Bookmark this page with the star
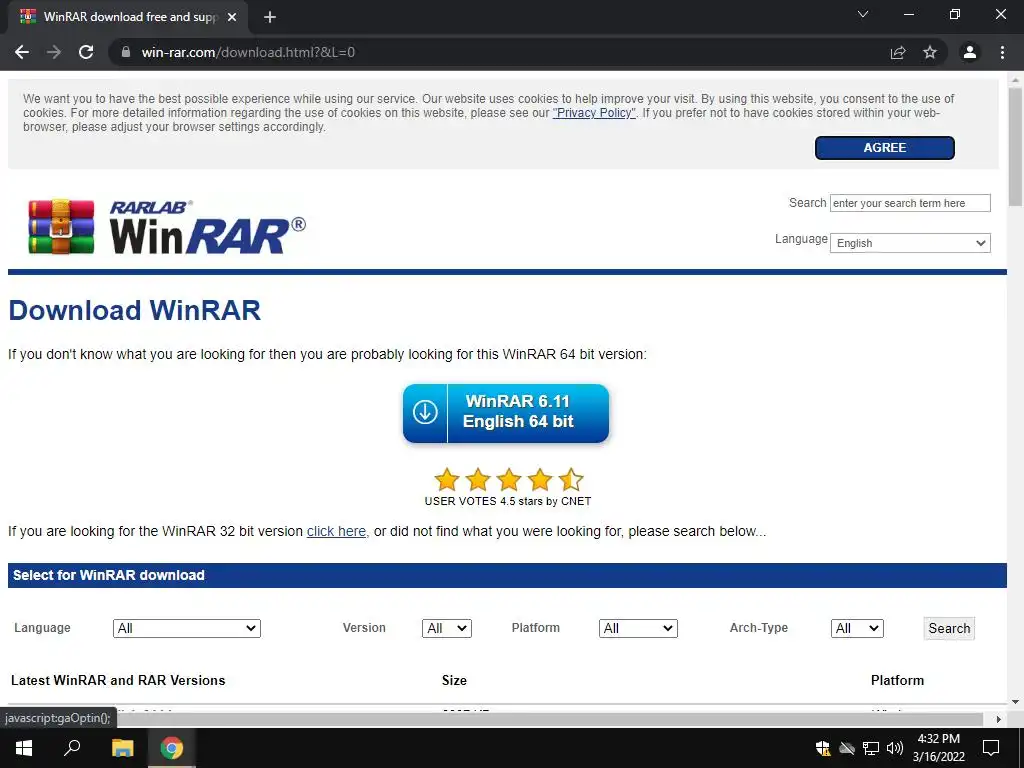1024x768 pixels. click(930, 52)
